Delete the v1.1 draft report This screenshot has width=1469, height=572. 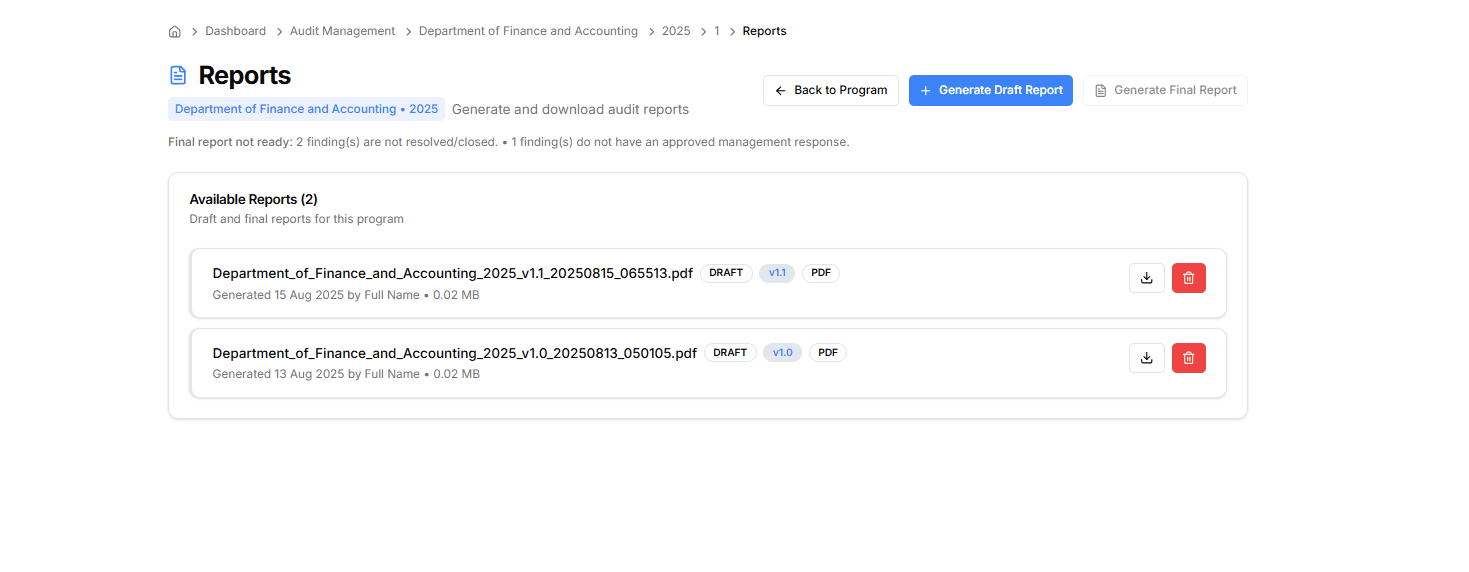pyautogui.click(x=1188, y=278)
